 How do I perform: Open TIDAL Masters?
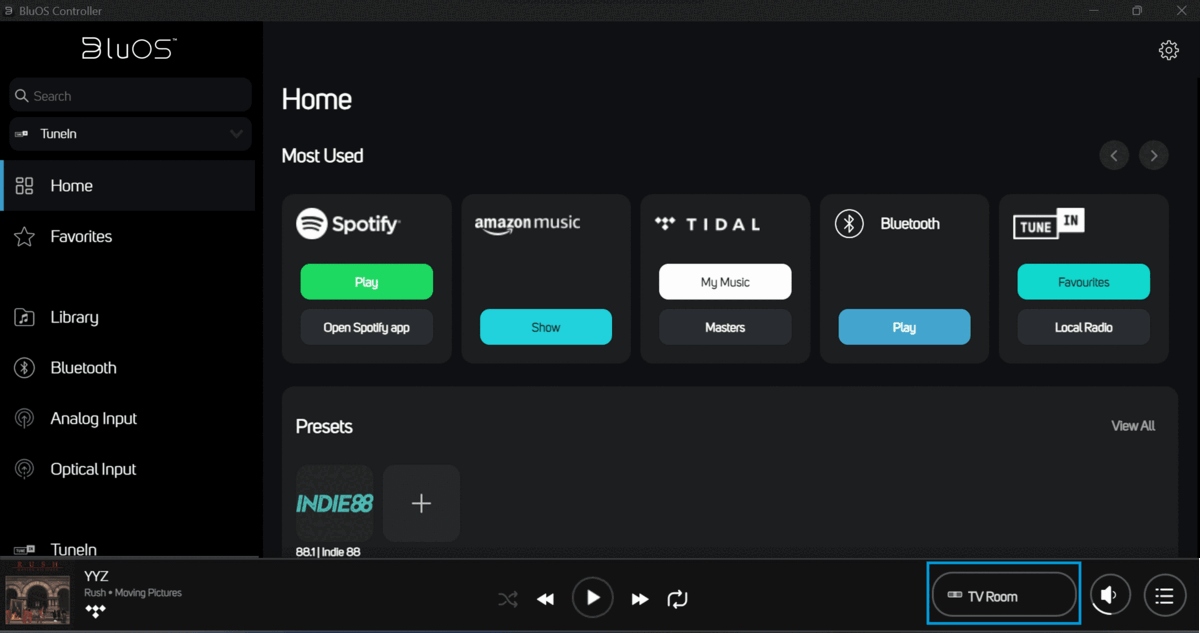(x=725, y=327)
